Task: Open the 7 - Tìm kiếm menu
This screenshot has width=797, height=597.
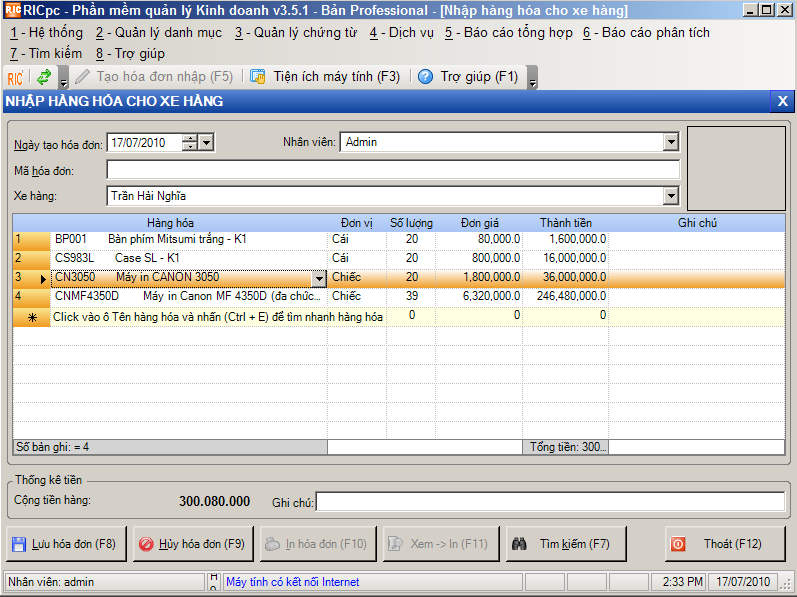Action: [x=45, y=53]
